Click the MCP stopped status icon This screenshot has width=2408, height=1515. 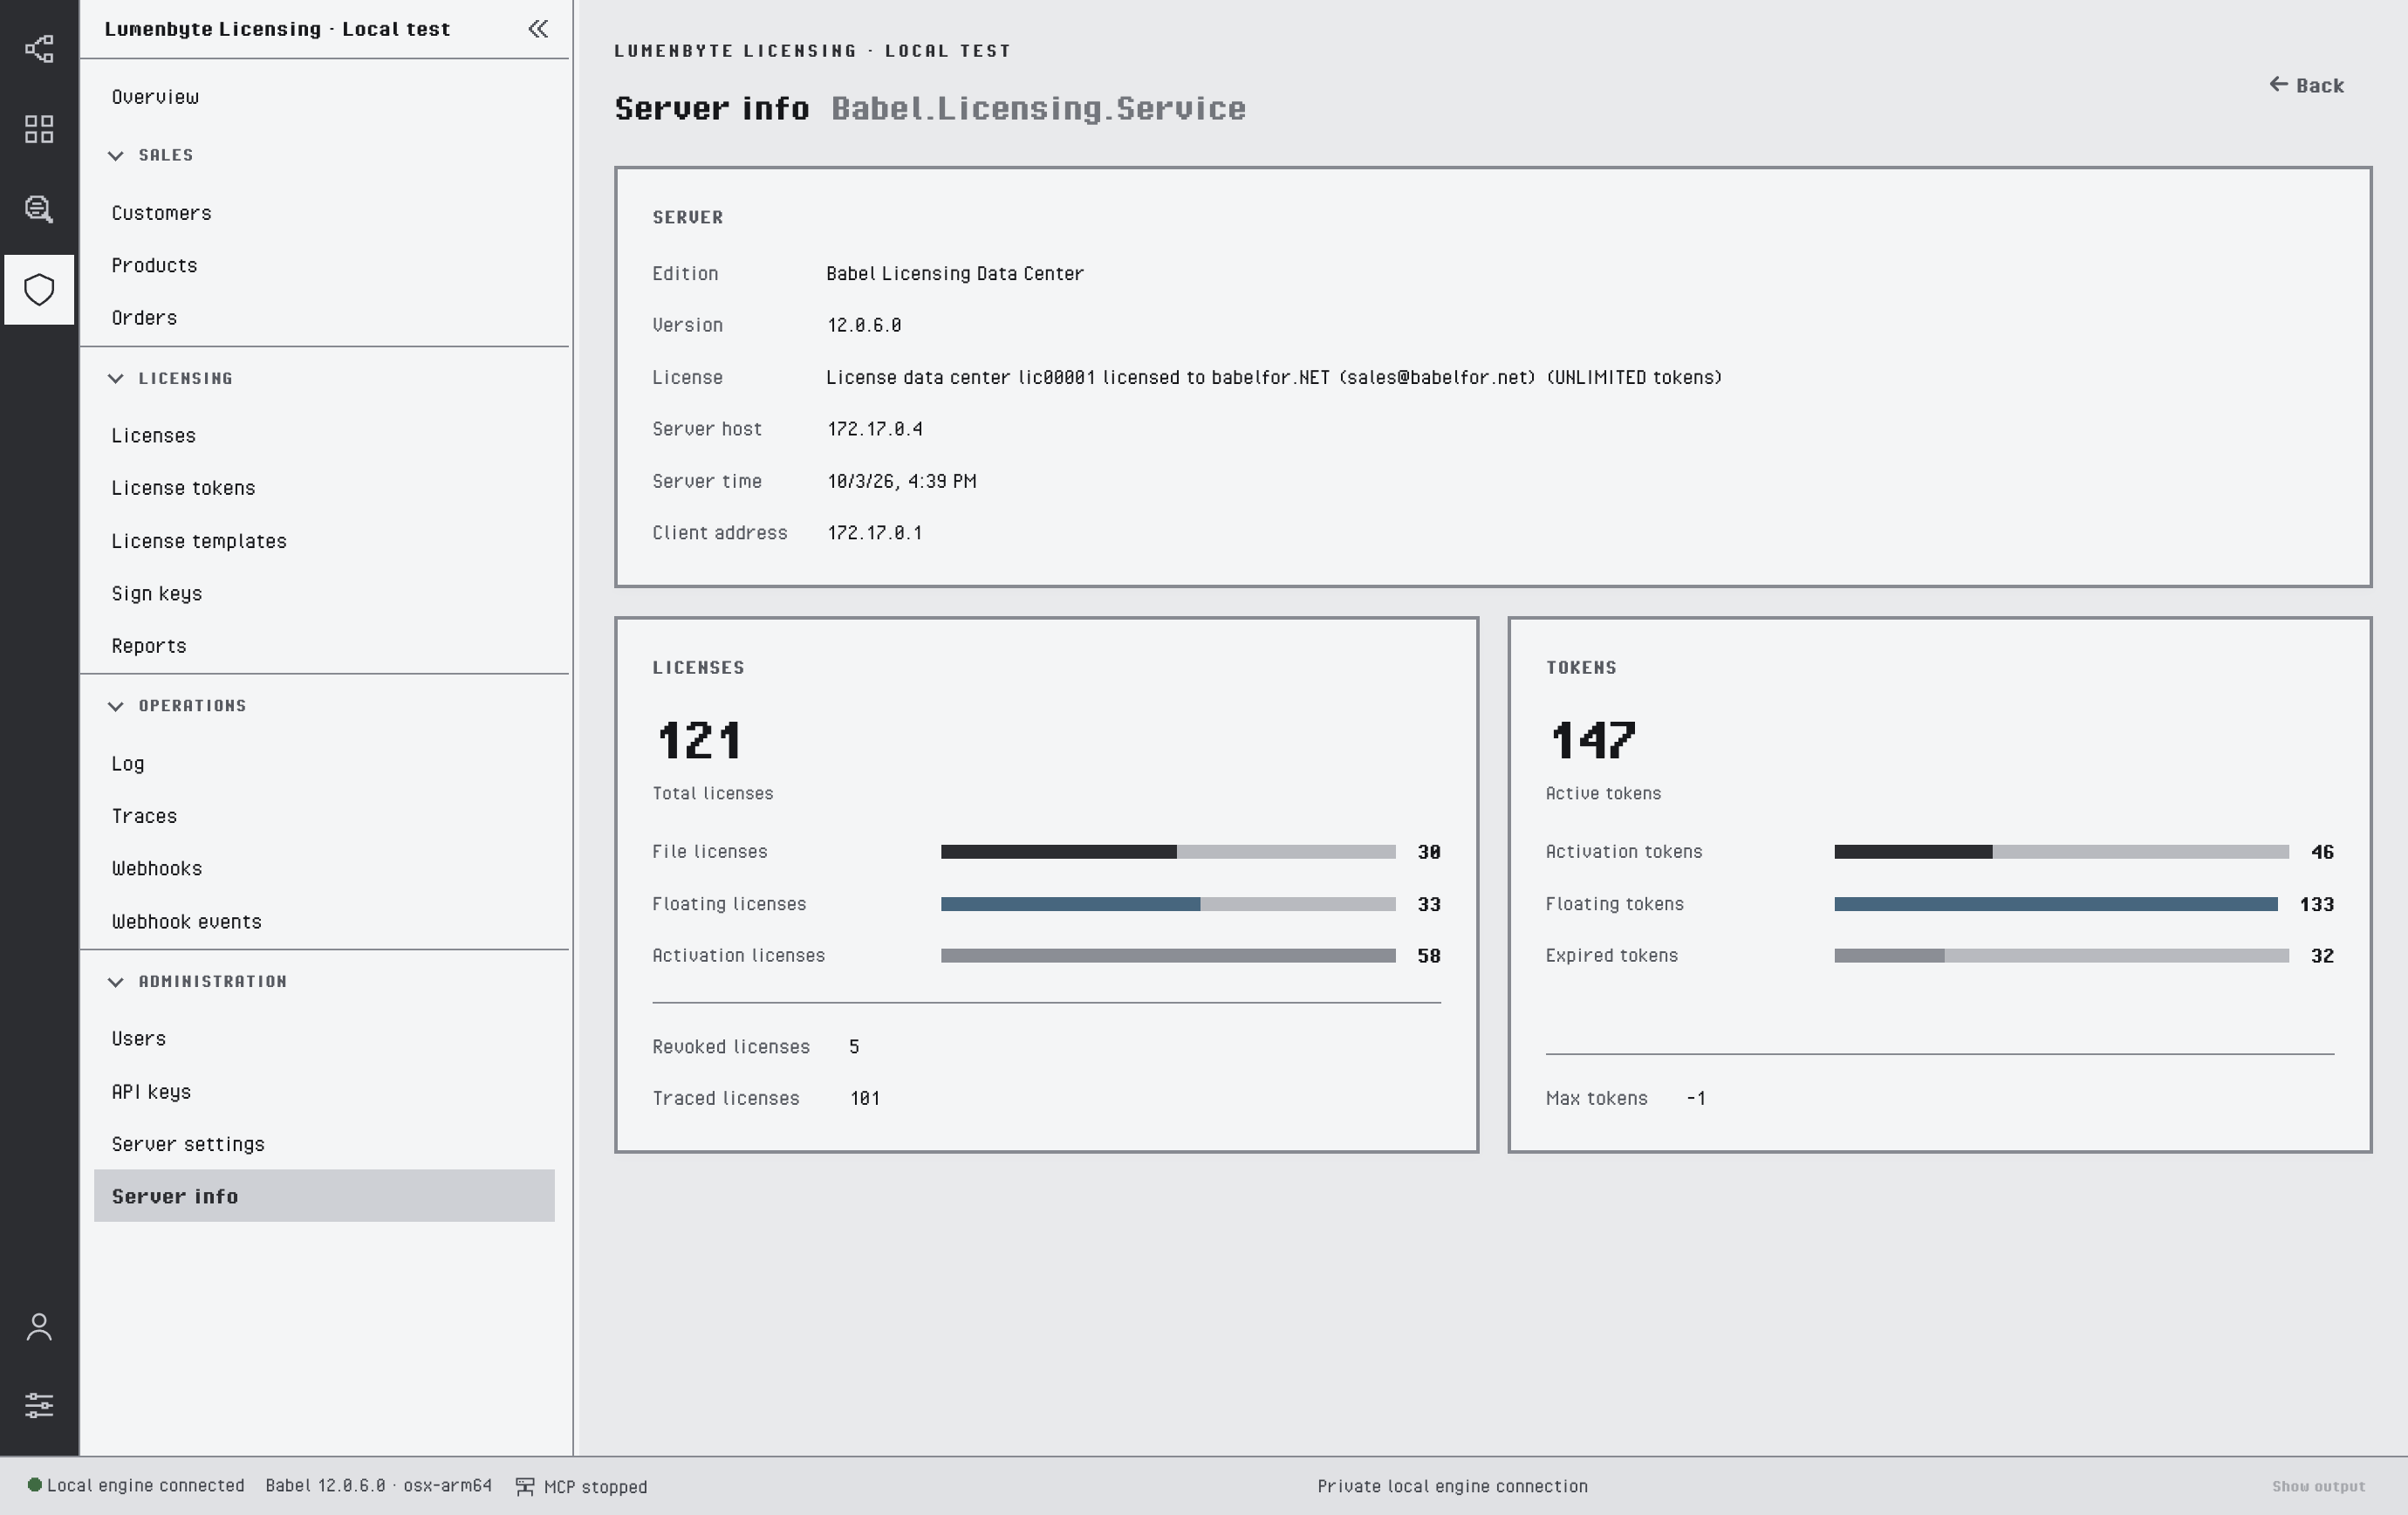pyautogui.click(x=525, y=1487)
